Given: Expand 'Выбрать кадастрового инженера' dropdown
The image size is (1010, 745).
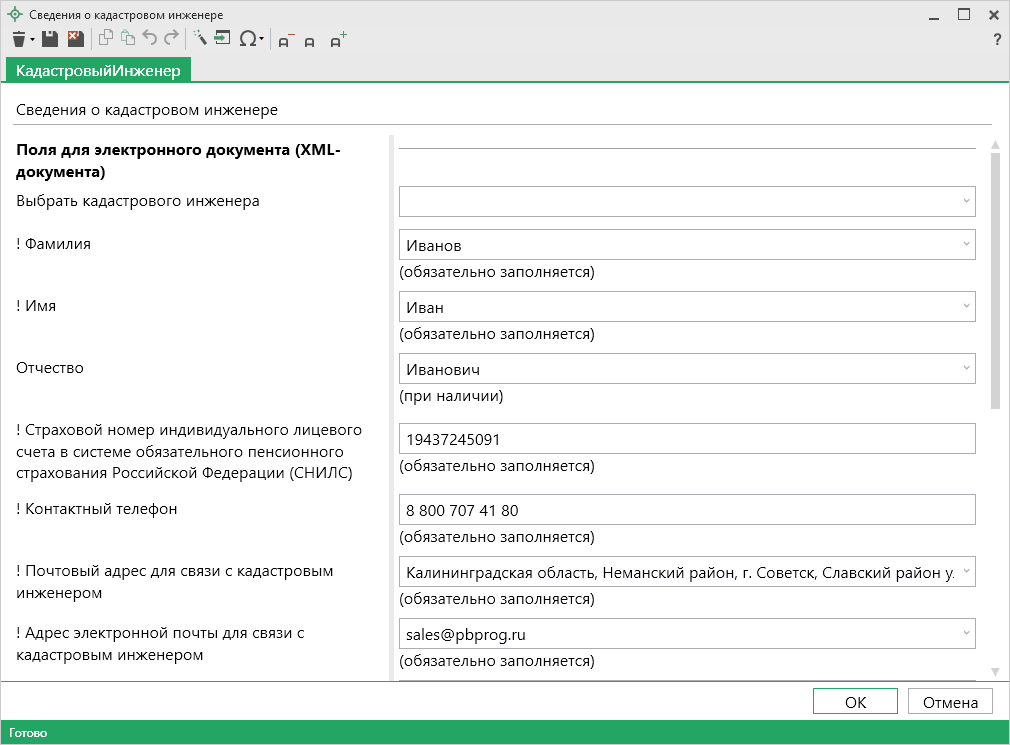Looking at the screenshot, I should click(966, 201).
